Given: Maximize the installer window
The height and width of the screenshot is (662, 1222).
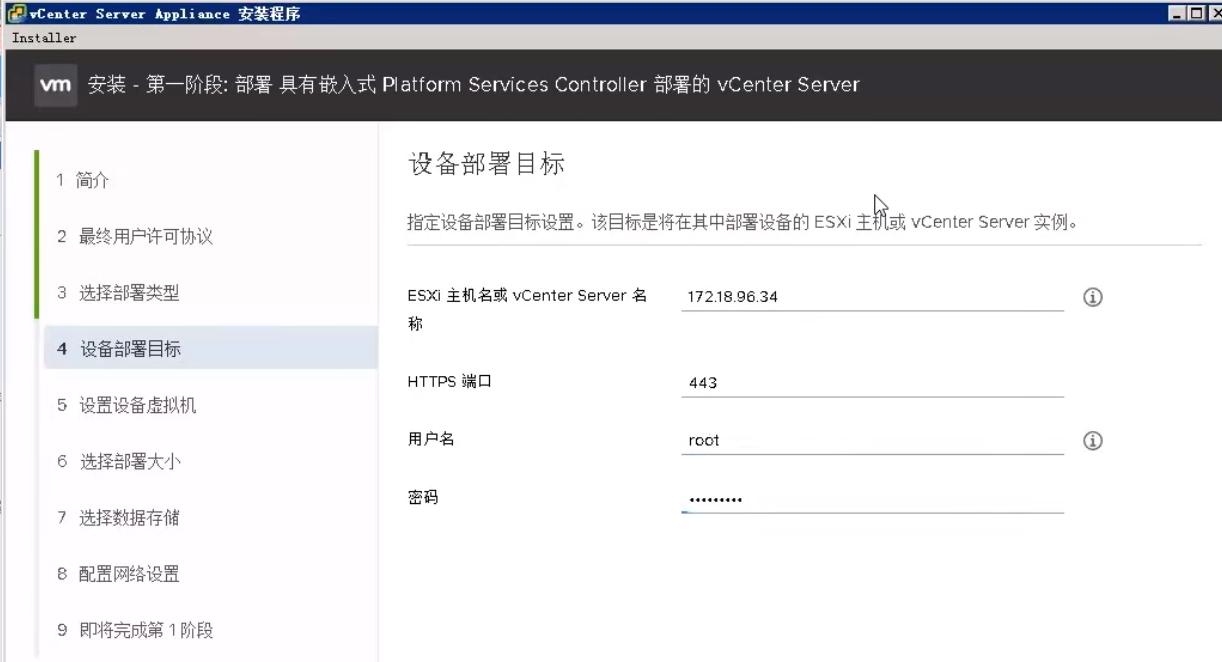Looking at the screenshot, I should coord(1195,14).
